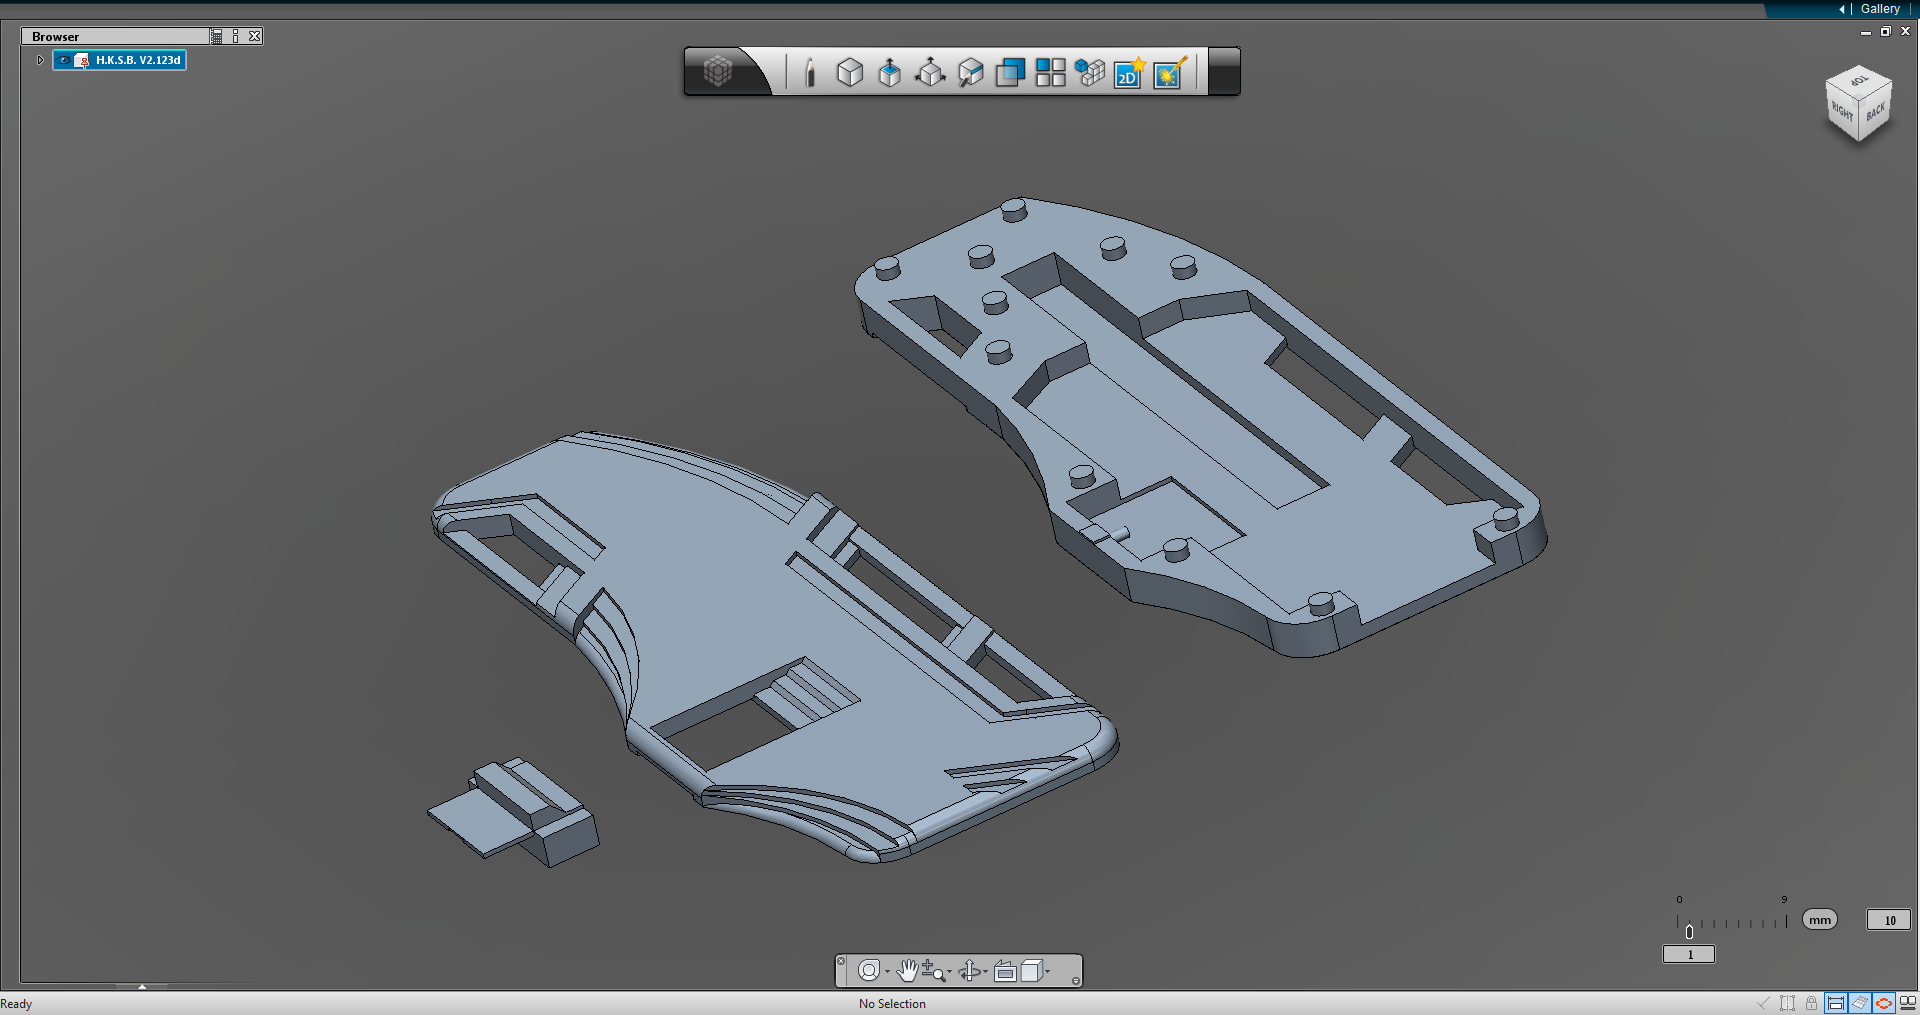This screenshot has width=1920, height=1015.
Task: Toggle visibility eye of H.K.S.B. V2.123d
Action: pyautogui.click(x=64, y=60)
